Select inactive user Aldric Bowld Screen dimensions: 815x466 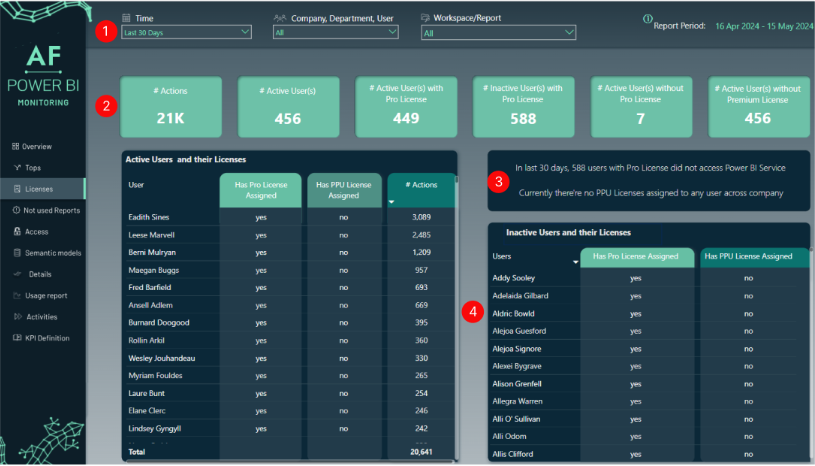click(x=513, y=313)
